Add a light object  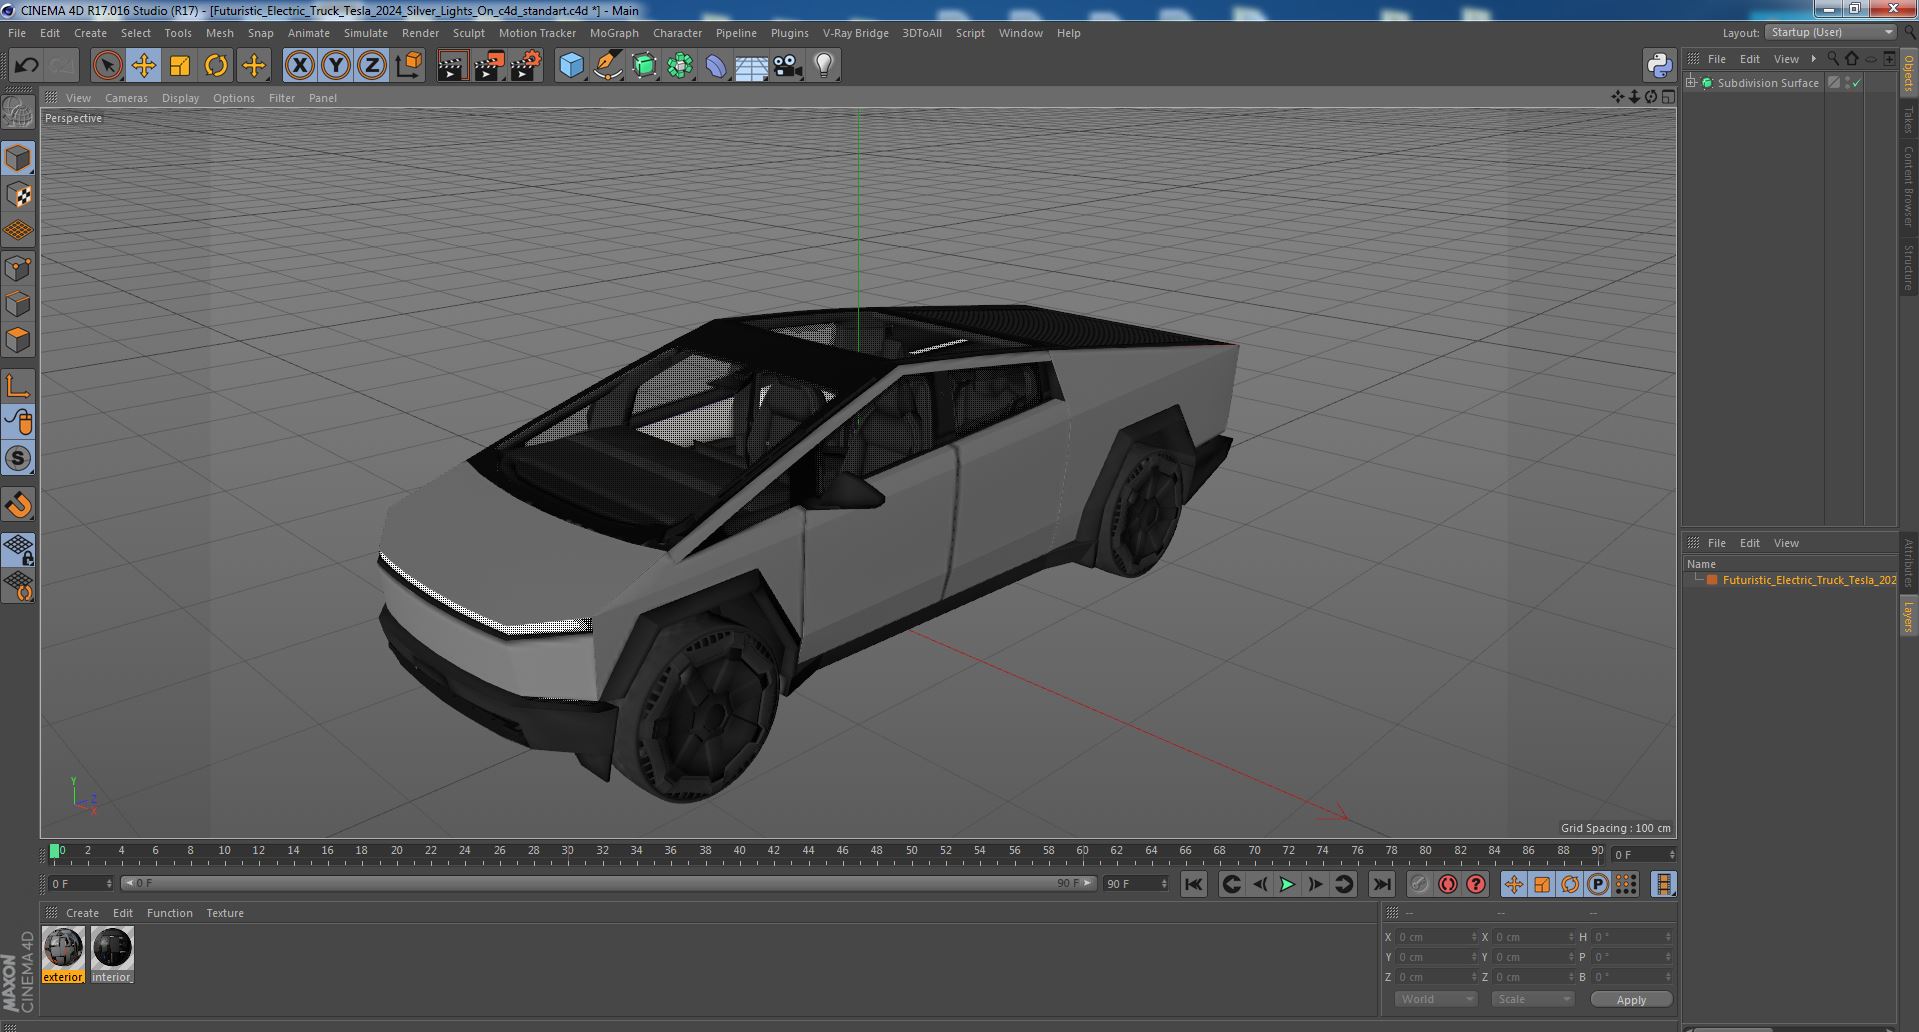pos(823,66)
